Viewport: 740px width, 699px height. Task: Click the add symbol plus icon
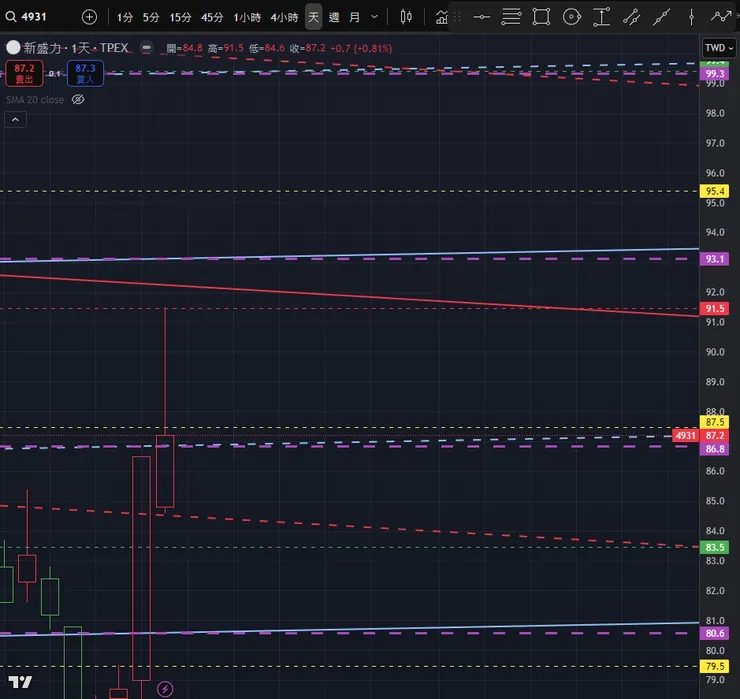89,17
